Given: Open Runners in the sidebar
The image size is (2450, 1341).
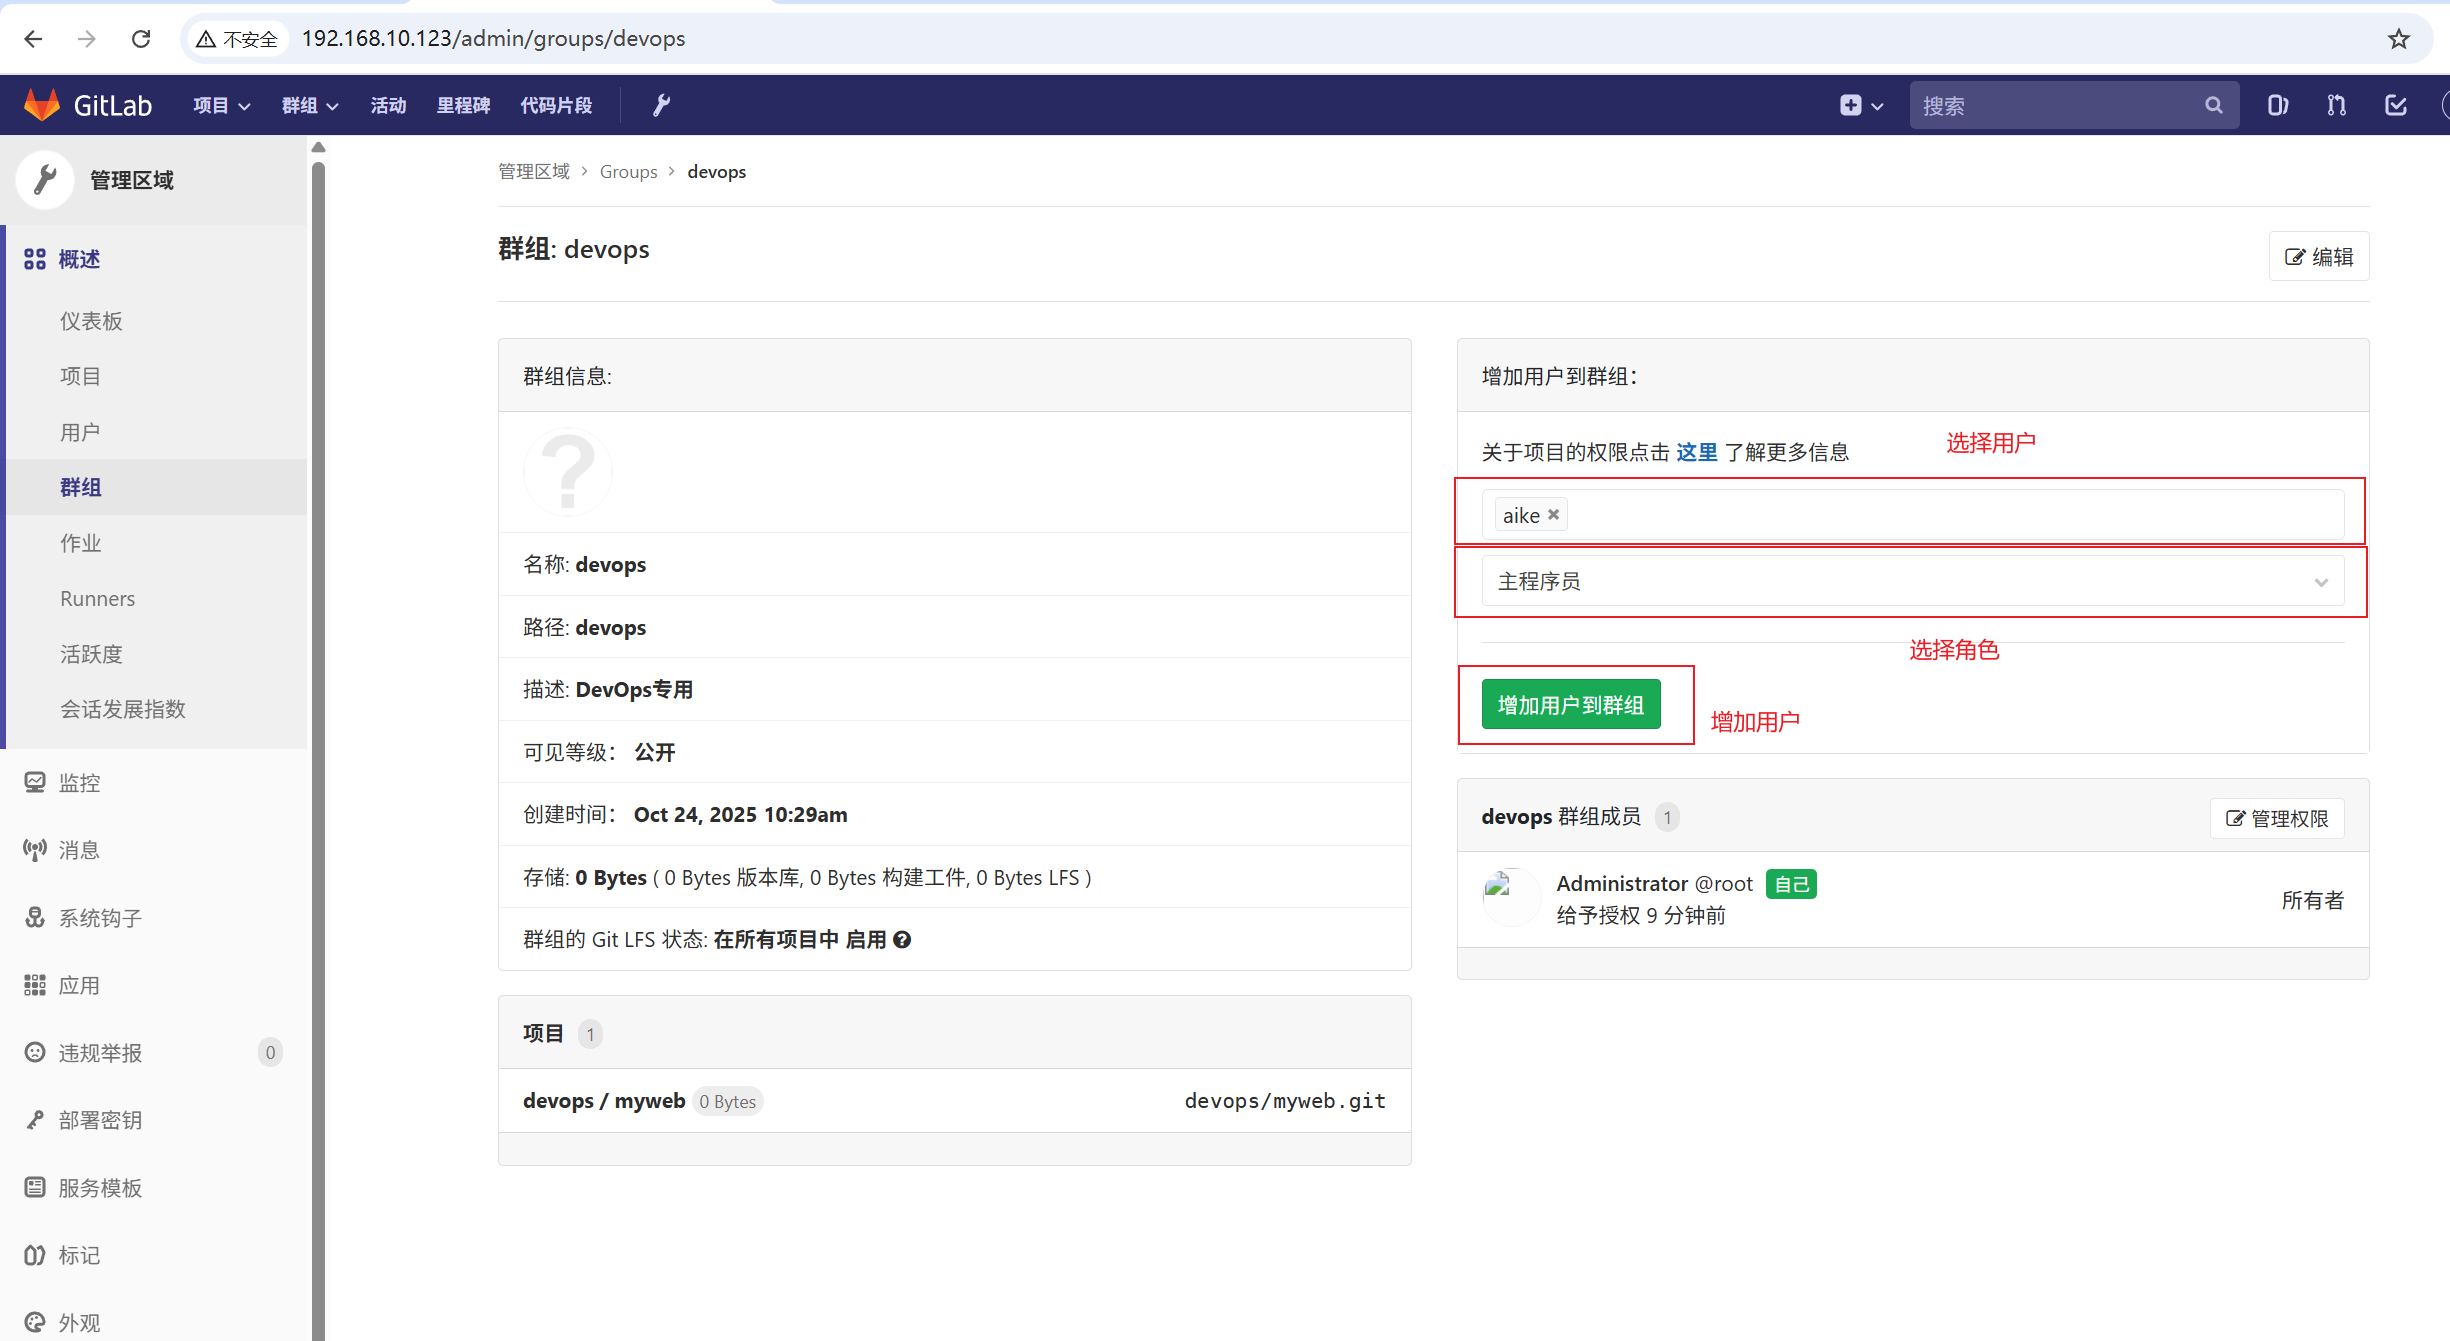Looking at the screenshot, I should (x=97, y=598).
